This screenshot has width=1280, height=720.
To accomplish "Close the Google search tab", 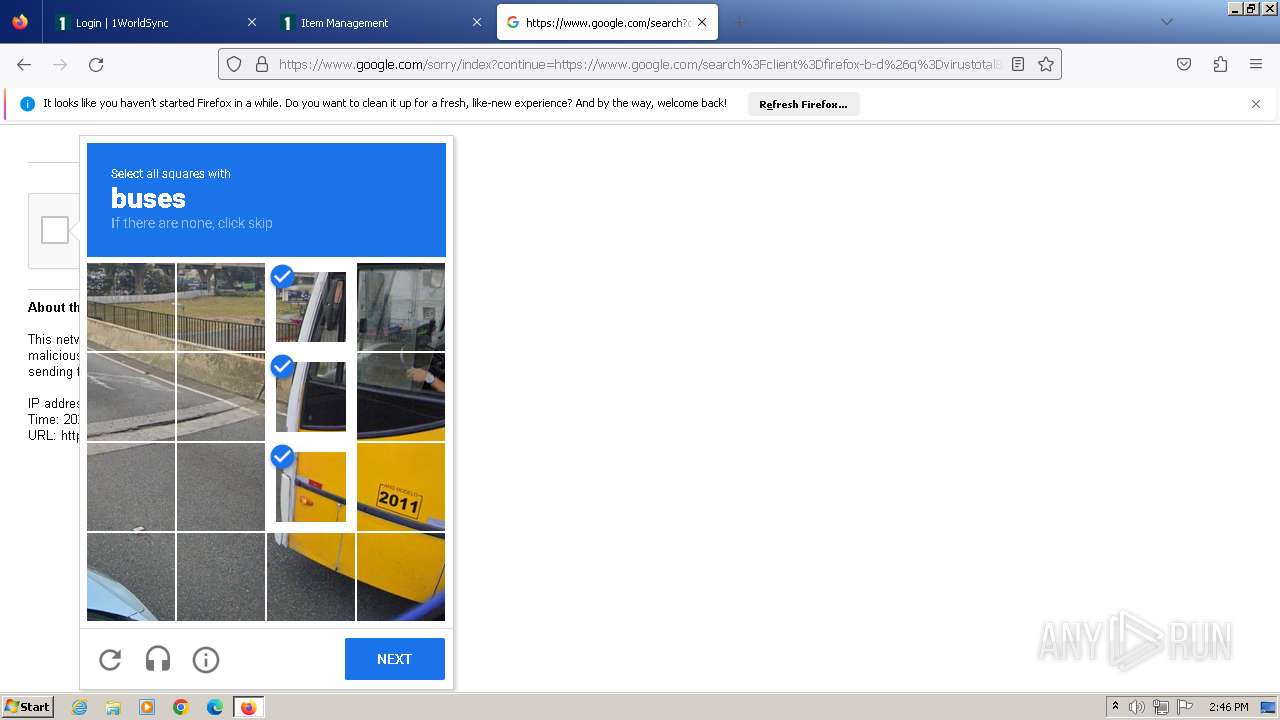I will [702, 22].
